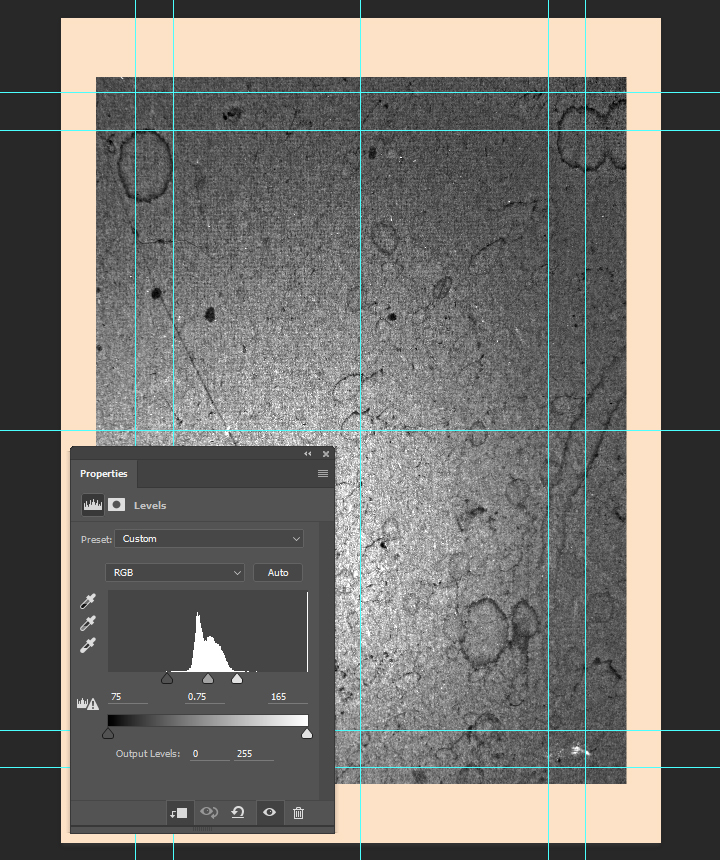Image resolution: width=720 pixels, height=860 pixels.
Task: Click the "Levels" title text
Action: [150, 505]
